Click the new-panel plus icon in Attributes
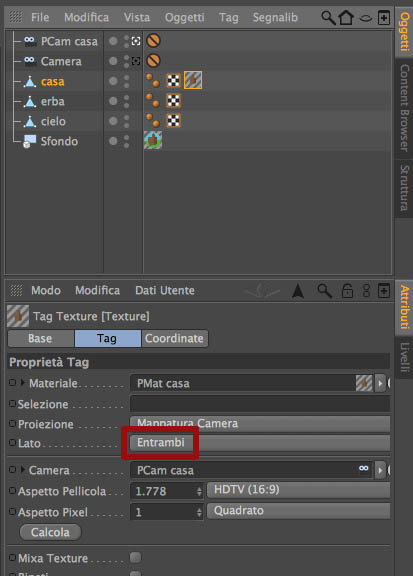 pyautogui.click(x=384, y=291)
